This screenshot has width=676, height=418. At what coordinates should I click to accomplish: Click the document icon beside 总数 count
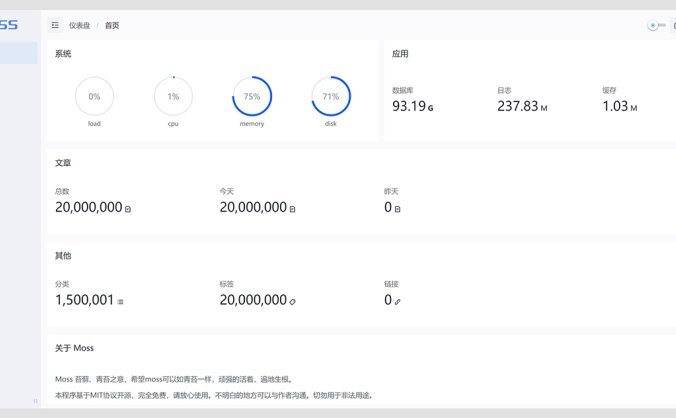click(x=128, y=209)
